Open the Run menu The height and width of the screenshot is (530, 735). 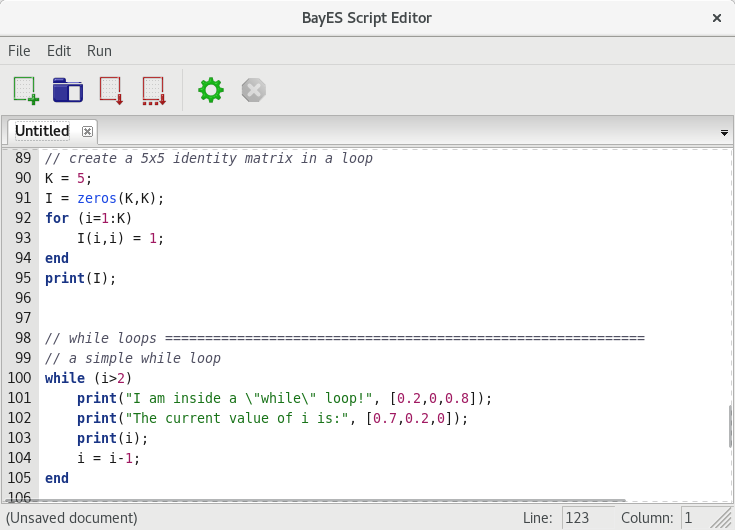coord(99,51)
